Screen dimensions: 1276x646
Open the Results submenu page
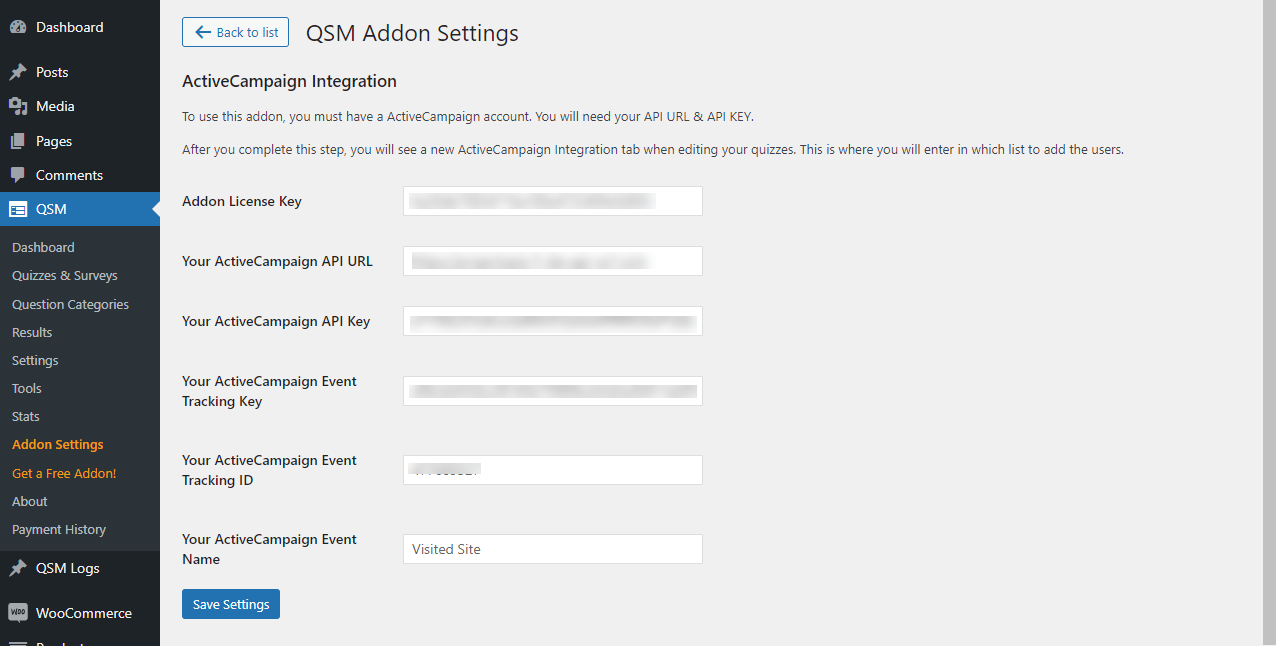point(32,332)
